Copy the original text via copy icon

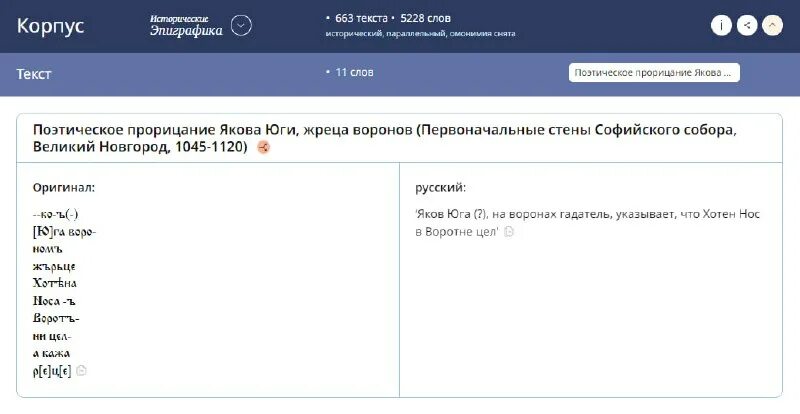click(81, 371)
